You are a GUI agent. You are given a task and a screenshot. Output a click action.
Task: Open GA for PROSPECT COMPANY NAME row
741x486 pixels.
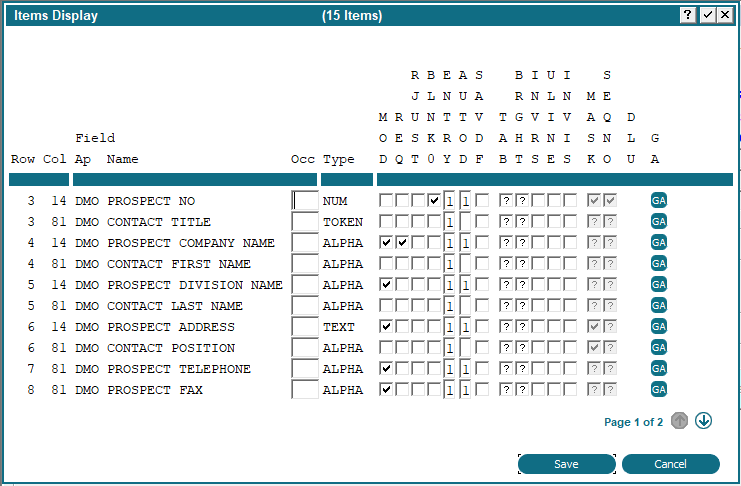(x=658, y=243)
